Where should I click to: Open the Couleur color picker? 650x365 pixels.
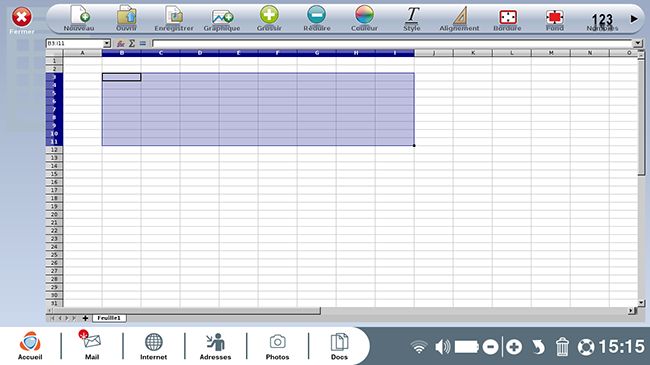click(x=364, y=18)
